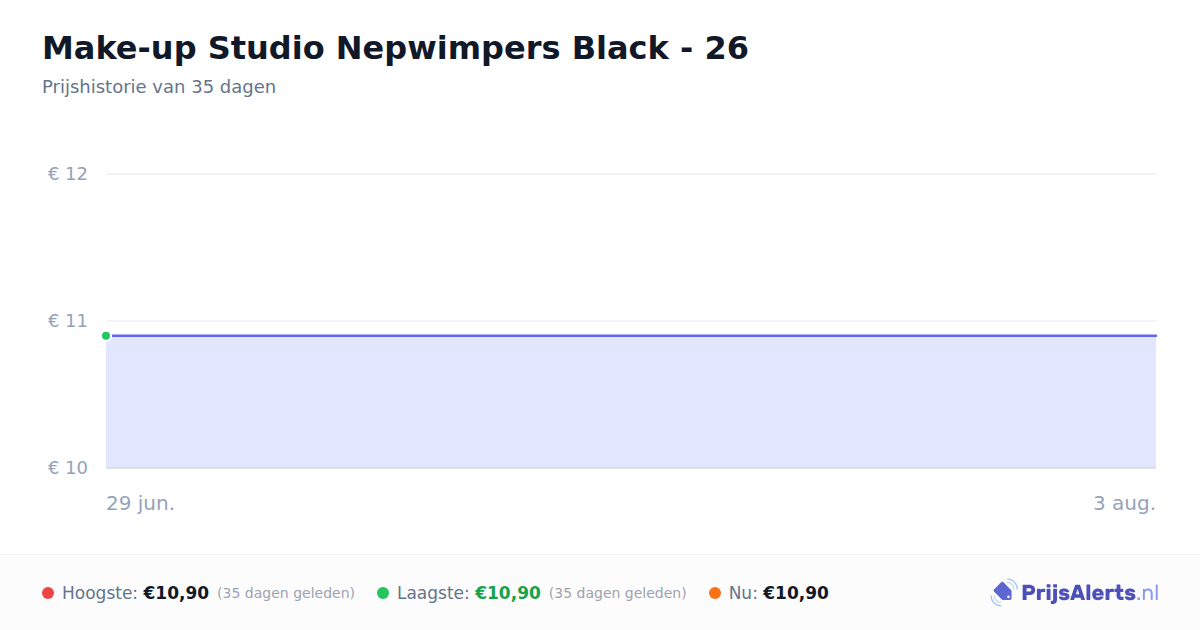Click the Hoogste €10,90 price value
1200x630 pixels.
click(x=176, y=593)
